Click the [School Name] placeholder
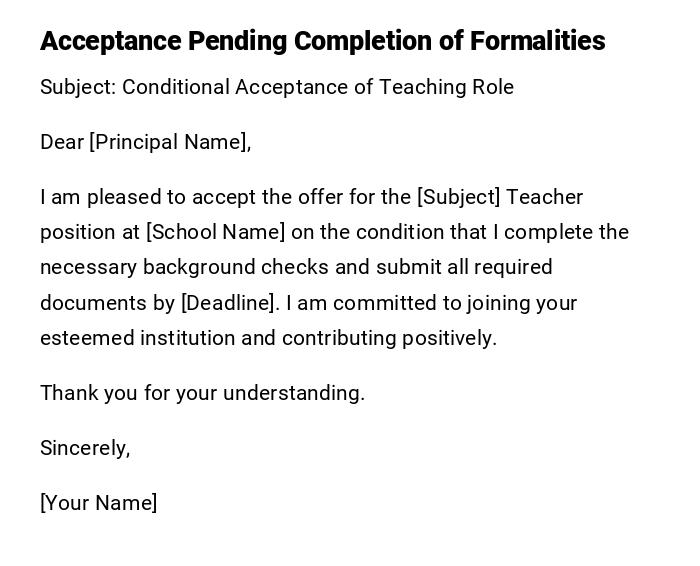 pyautogui.click(x=215, y=232)
